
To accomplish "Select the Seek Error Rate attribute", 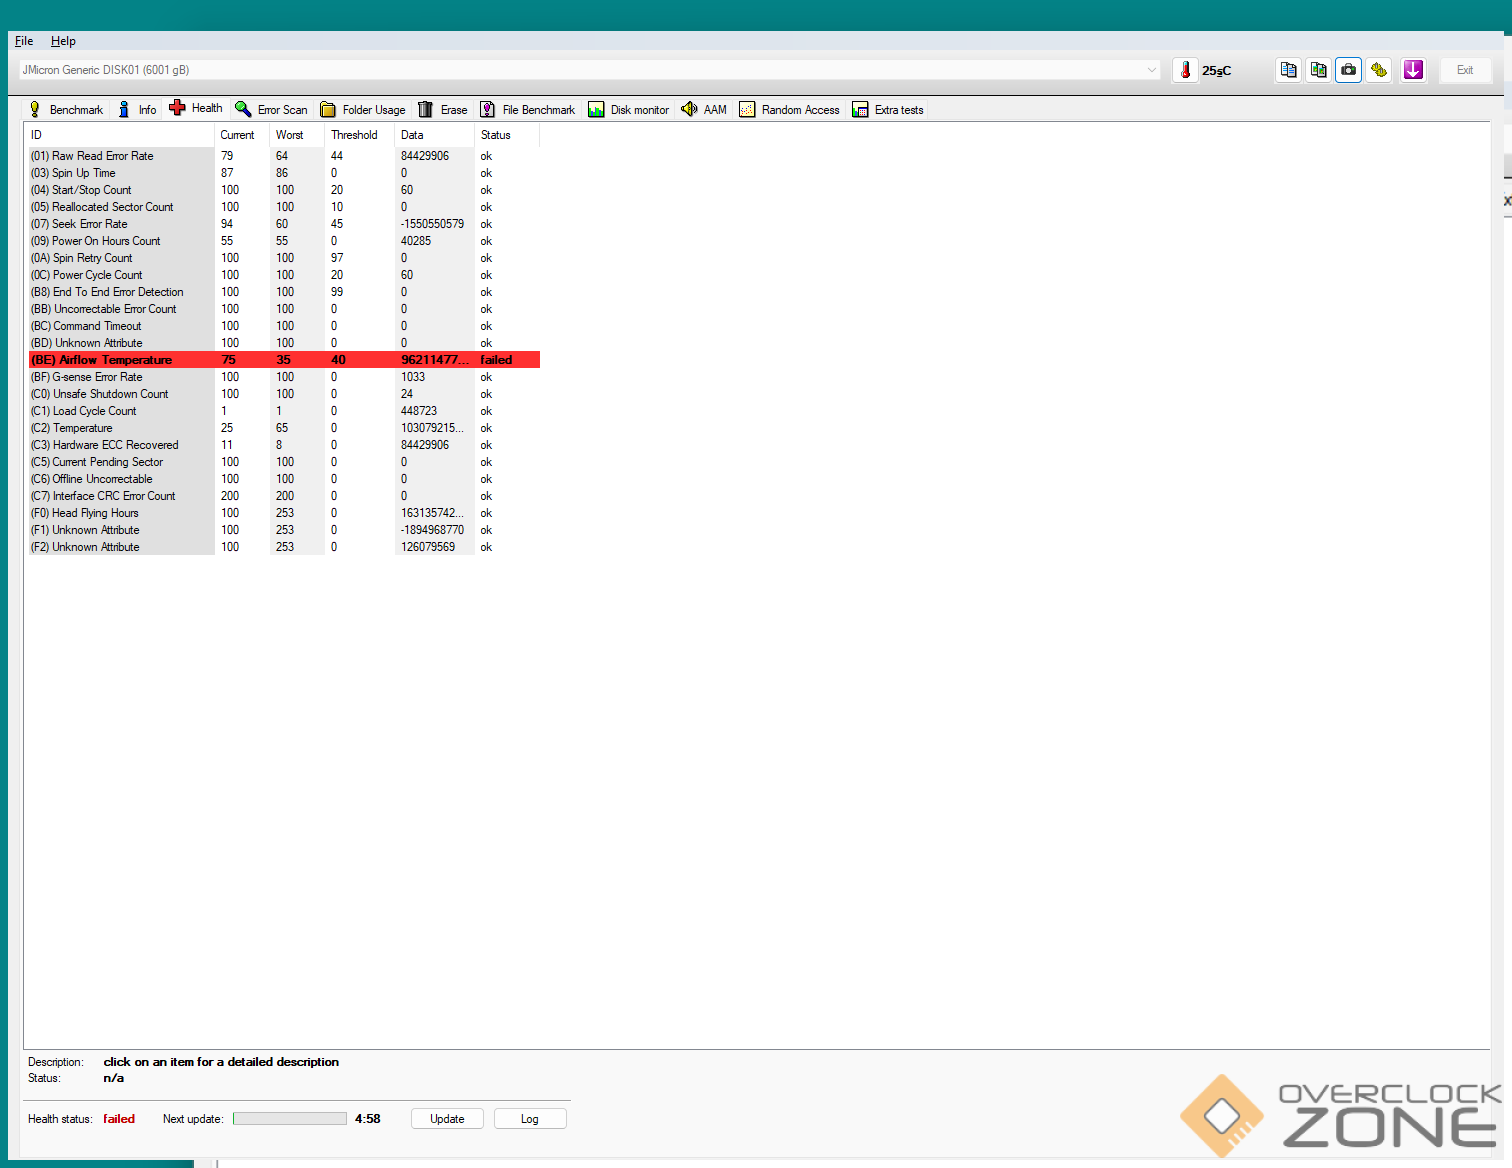I will [x=284, y=224].
